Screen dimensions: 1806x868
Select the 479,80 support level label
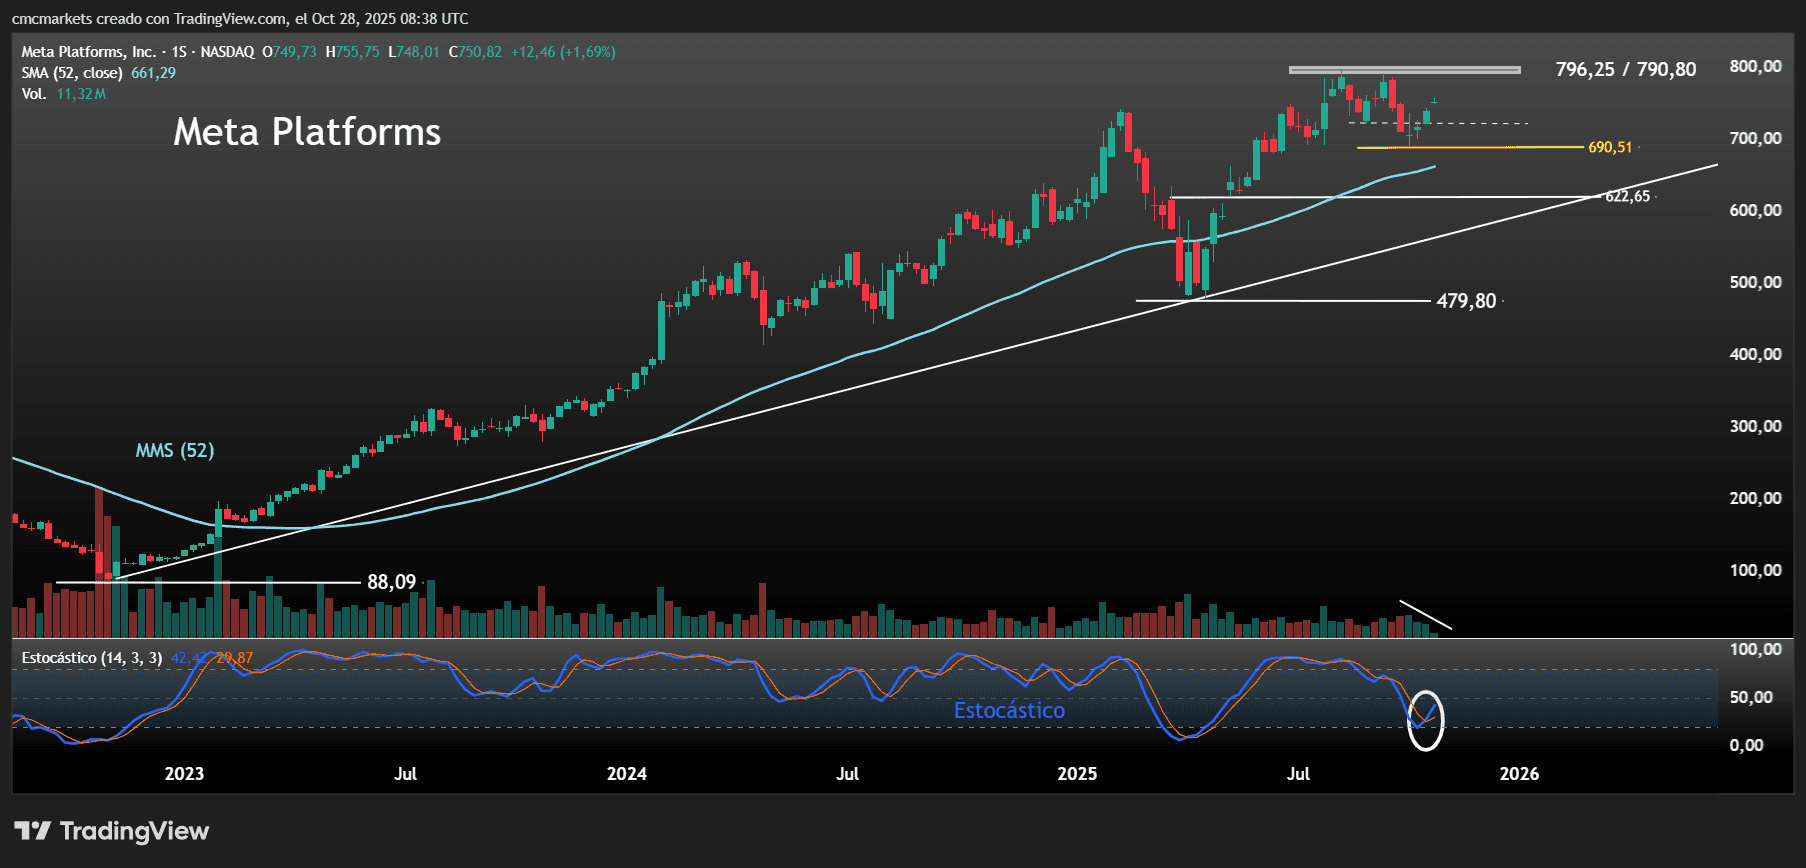[x=1466, y=301]
